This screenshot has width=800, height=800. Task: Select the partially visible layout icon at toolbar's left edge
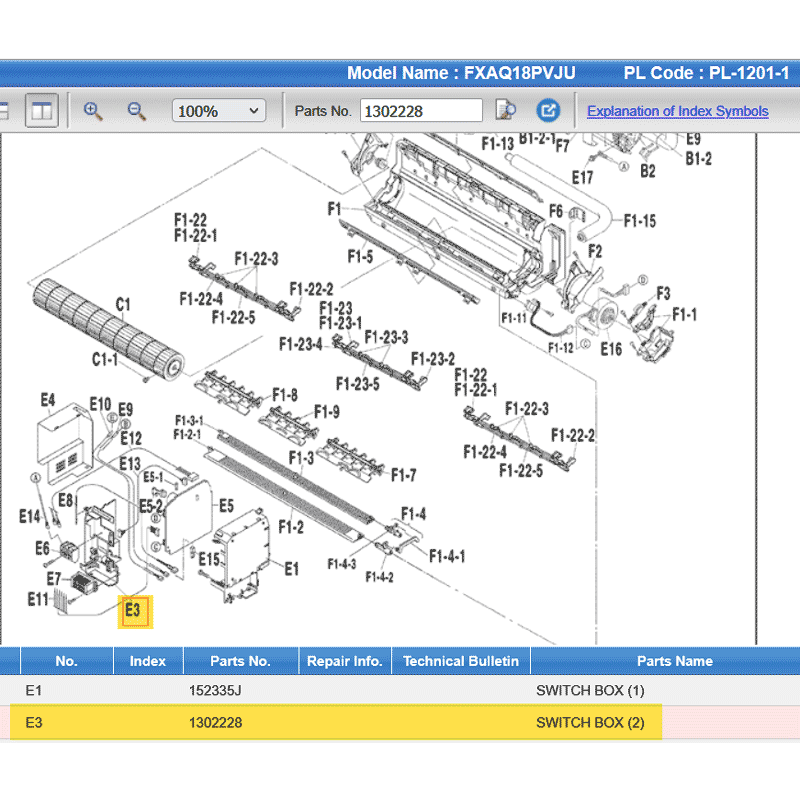pos(4,111)
